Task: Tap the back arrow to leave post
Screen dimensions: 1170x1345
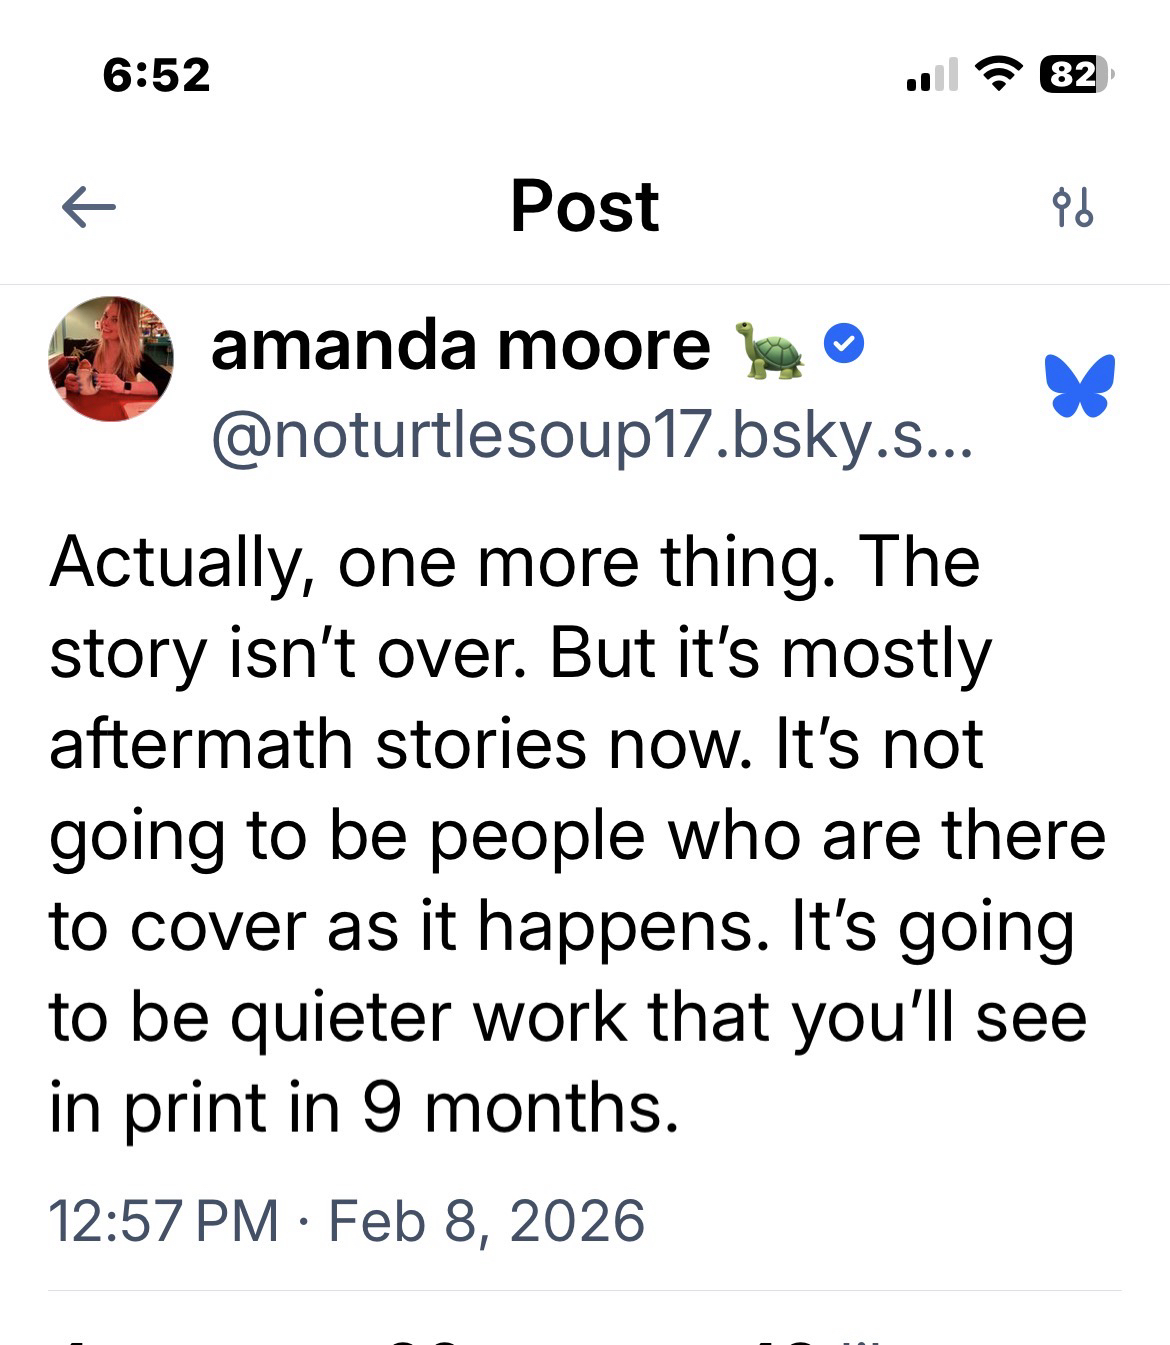Action: click(89, 208)
